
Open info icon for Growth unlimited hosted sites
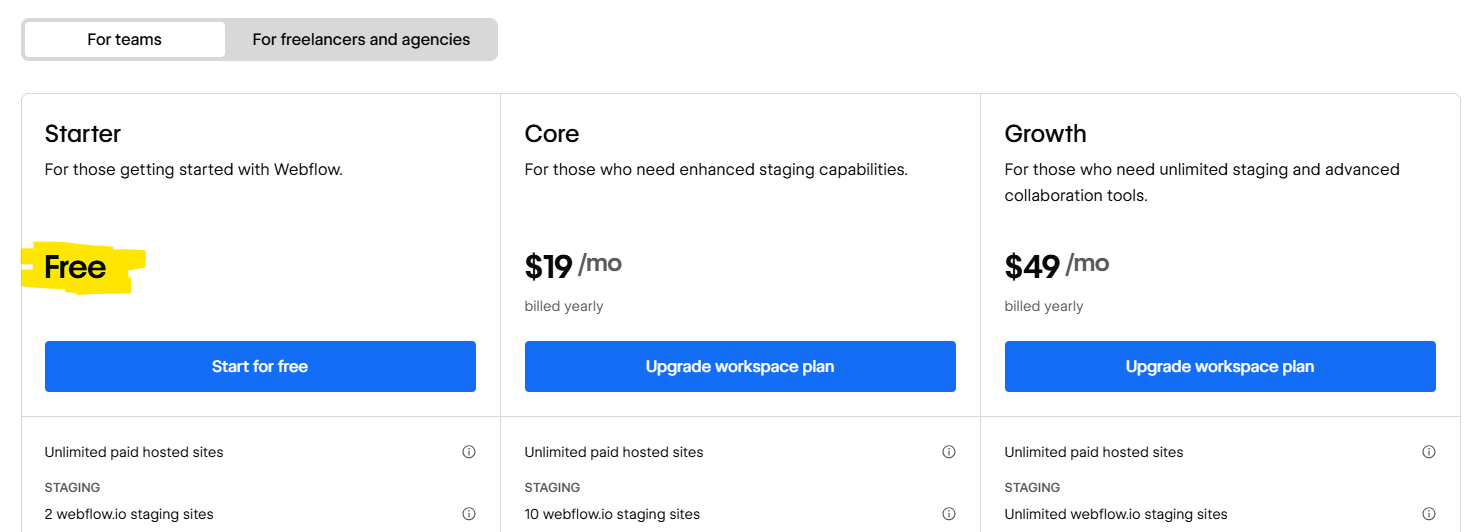[x=1428, y=452]
